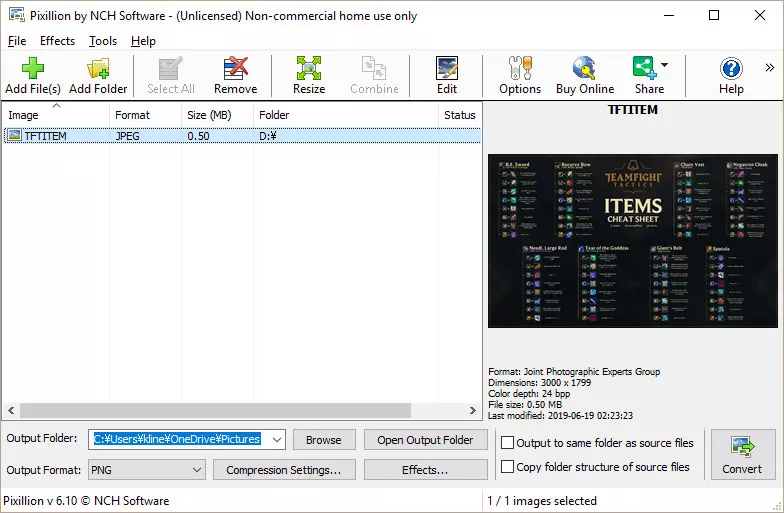The image size is (784, 513).
Task: Click the D:¥ folder cell
Action: pos(268,136)
